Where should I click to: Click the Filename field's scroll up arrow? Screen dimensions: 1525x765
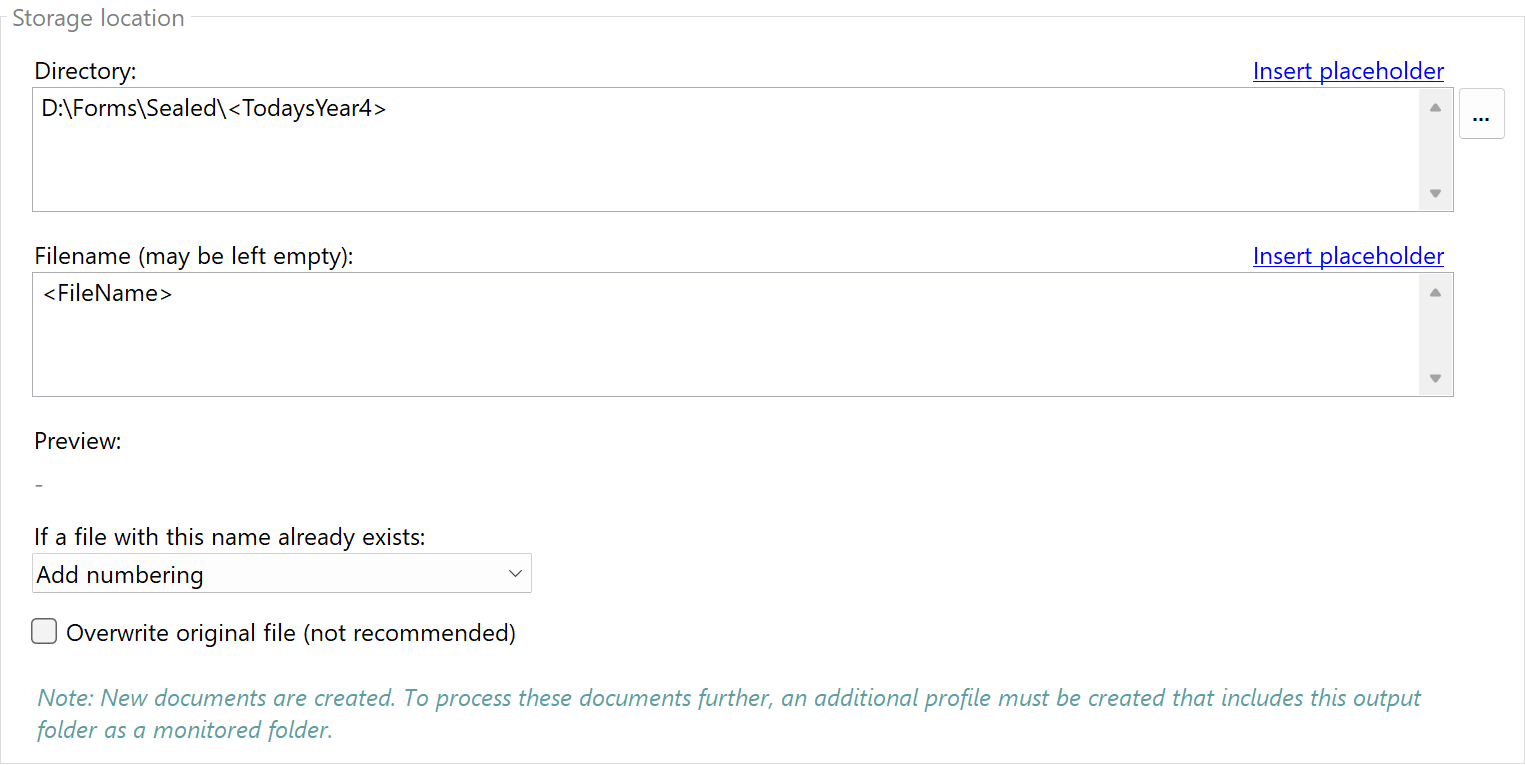(x=1435, y=292)
